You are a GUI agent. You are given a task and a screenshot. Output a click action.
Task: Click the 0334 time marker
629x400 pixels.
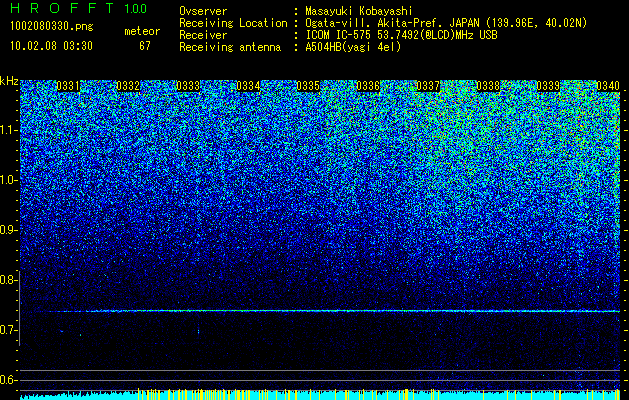pos(248,86)
